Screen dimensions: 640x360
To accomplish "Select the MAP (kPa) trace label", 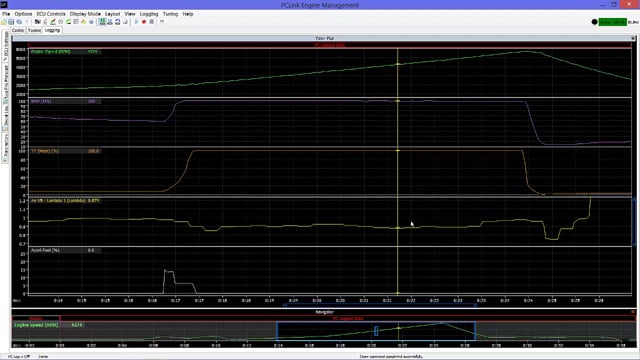I will (x=41, y=101).
